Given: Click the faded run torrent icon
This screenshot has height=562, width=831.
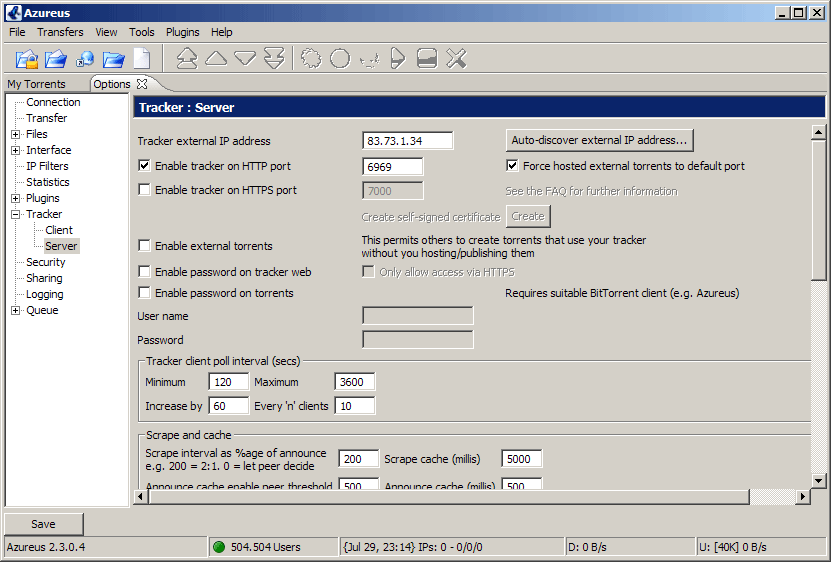Looking at the screenshot, I should (x=369, y=59).
